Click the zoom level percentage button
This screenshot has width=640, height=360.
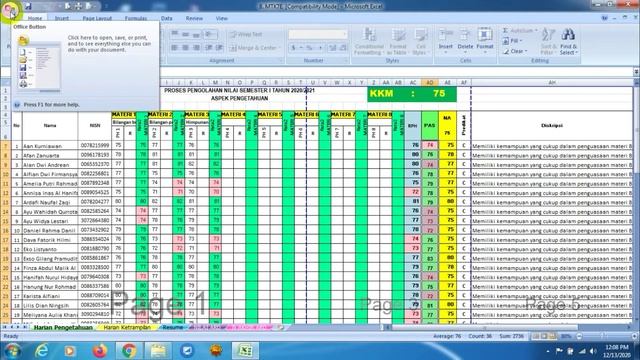(x=566, y=336)
